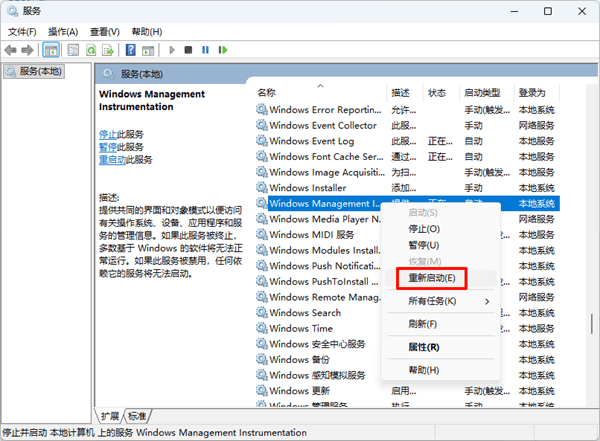Click the blue Help question mark icon
The image size is (600, 441).
[131, 50]
